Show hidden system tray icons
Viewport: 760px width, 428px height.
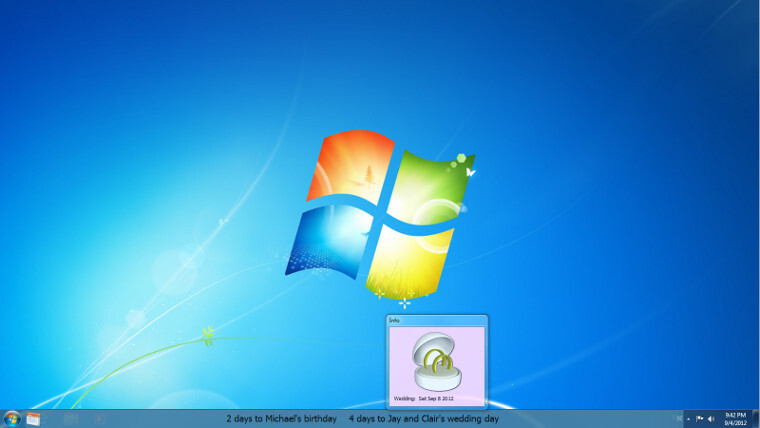tap(688, 419)
